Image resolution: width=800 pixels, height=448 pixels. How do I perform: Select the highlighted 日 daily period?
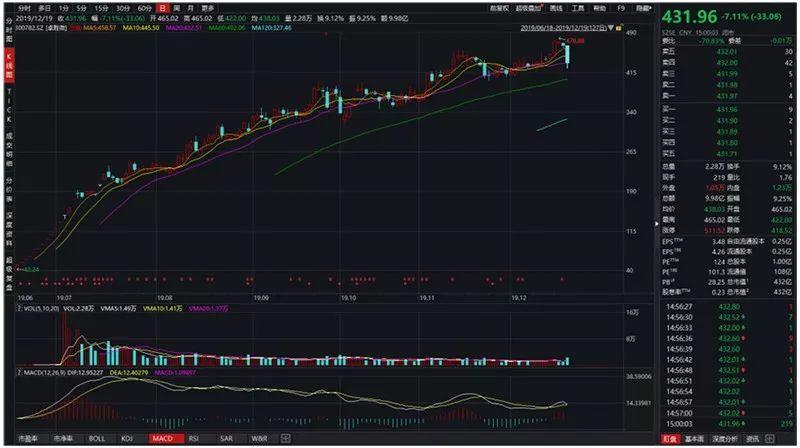point(162,9)
